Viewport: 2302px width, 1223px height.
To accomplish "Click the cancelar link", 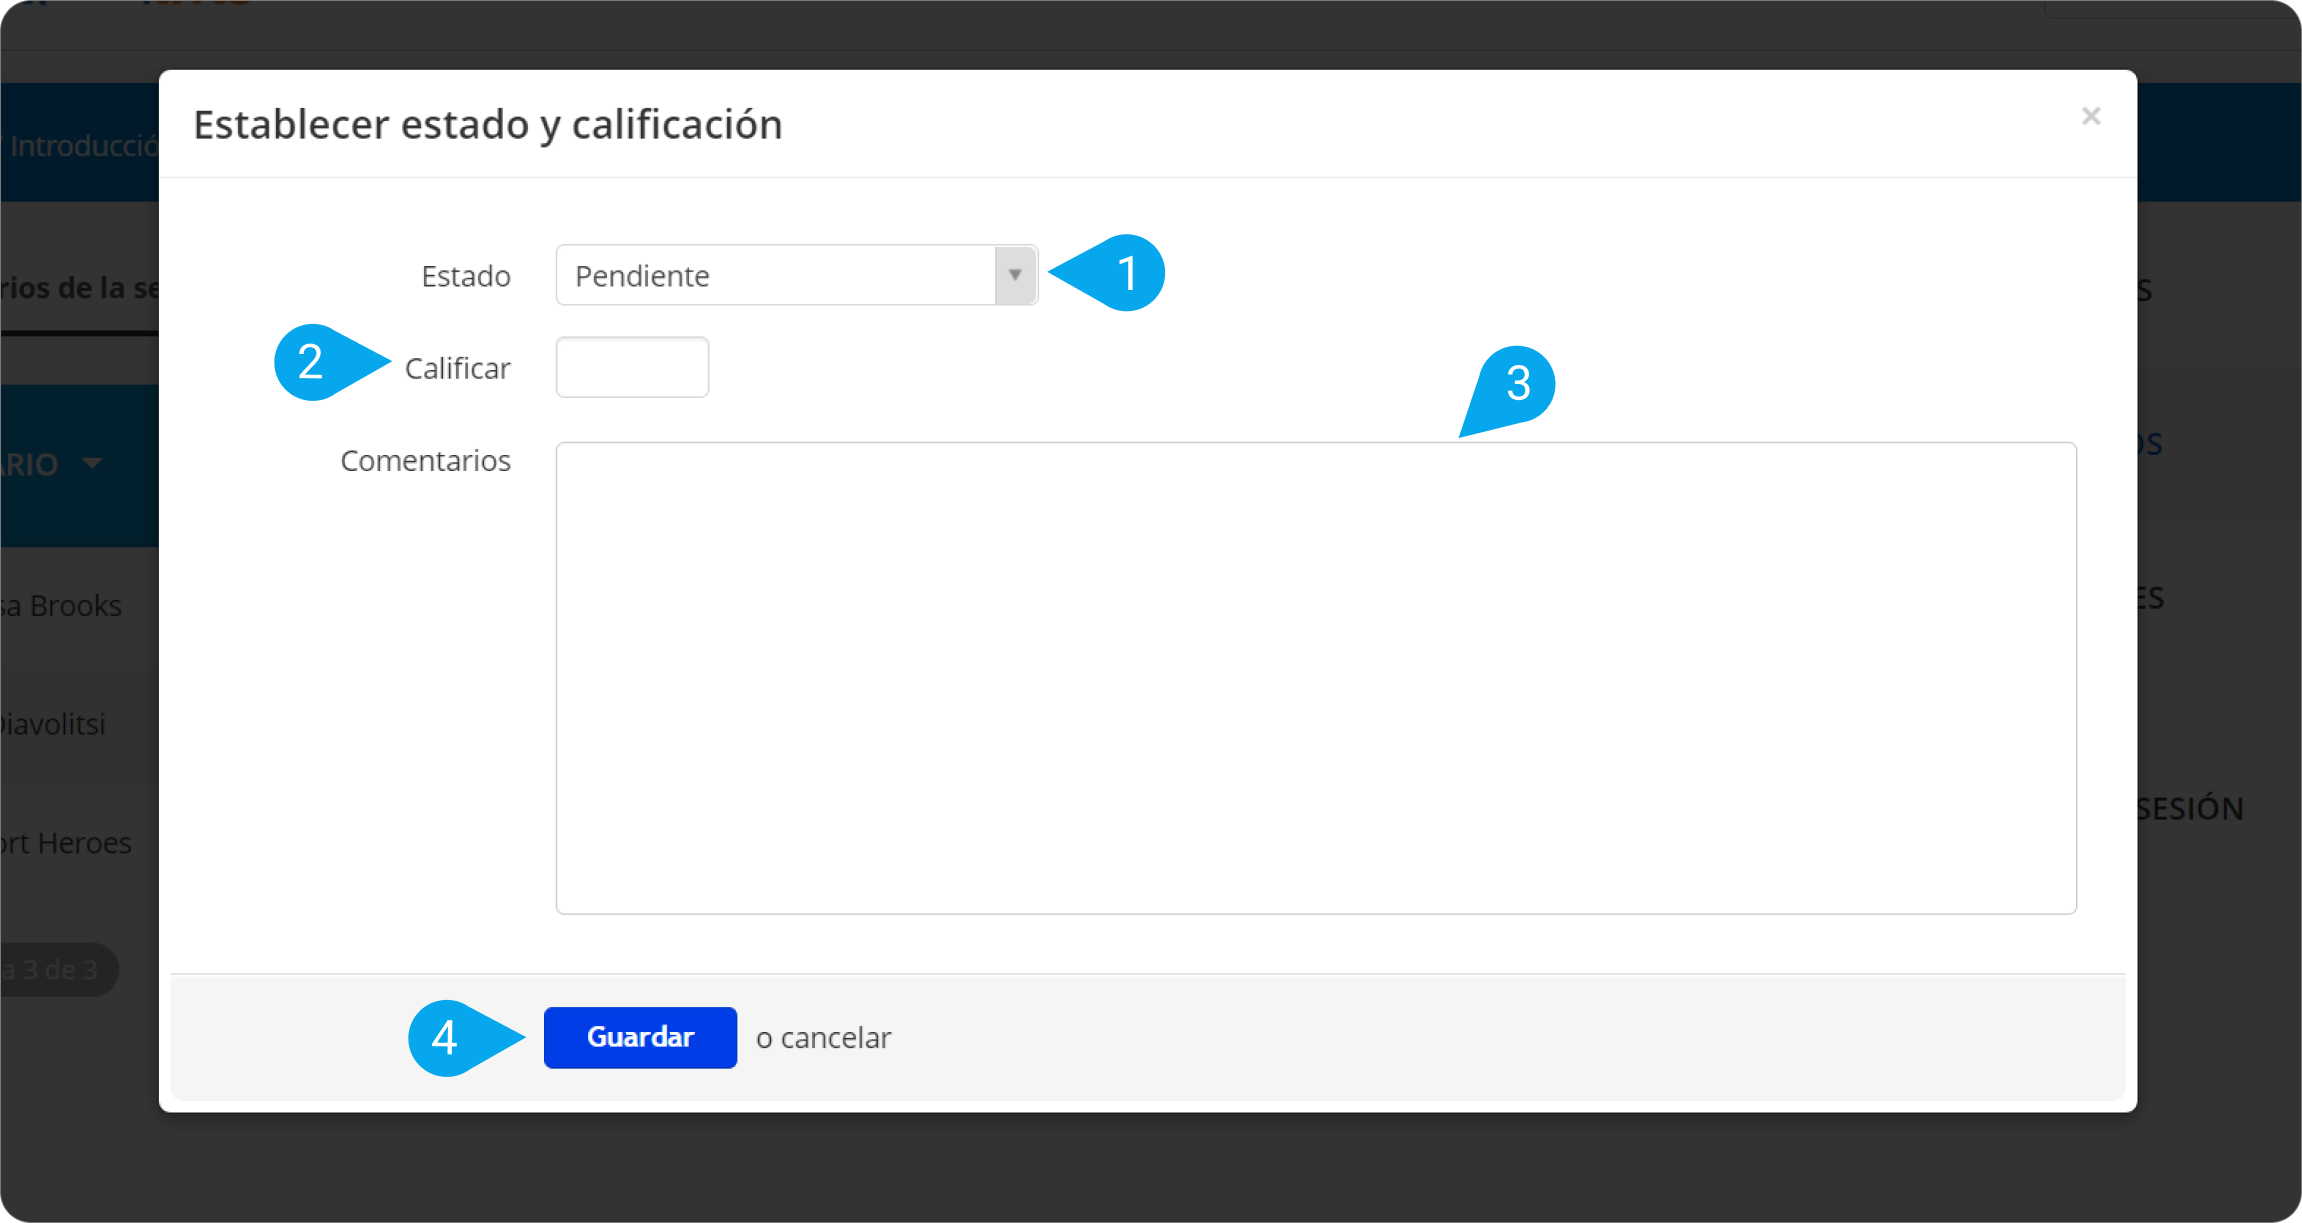I will [x=835, y=1038].
